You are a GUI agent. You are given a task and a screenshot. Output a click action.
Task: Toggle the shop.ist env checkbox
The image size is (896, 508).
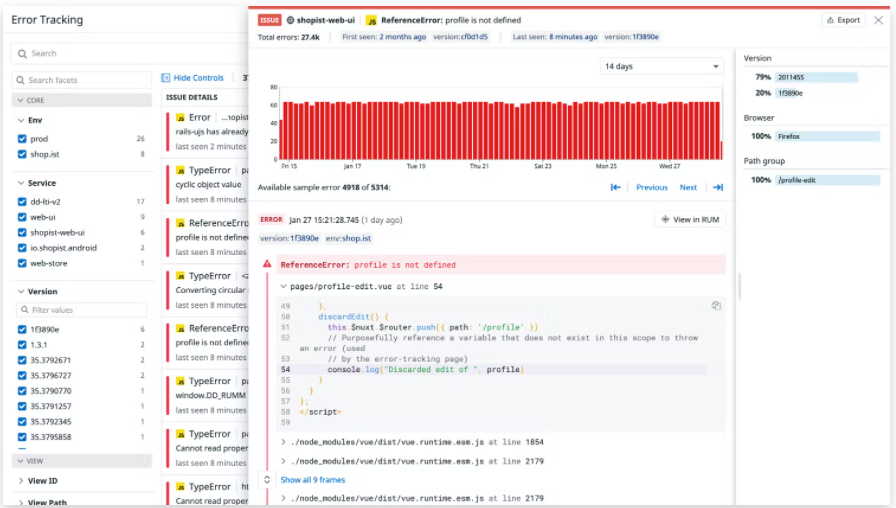(x=22, y=154)
